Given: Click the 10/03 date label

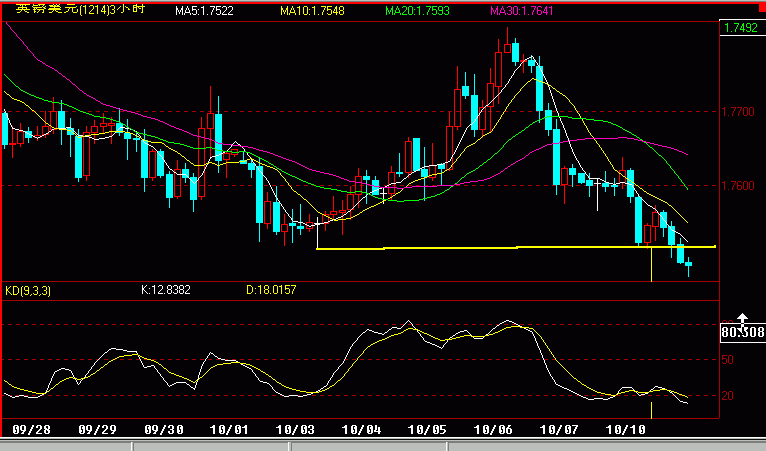Looking at the screenshot, I should click(295, 430).
